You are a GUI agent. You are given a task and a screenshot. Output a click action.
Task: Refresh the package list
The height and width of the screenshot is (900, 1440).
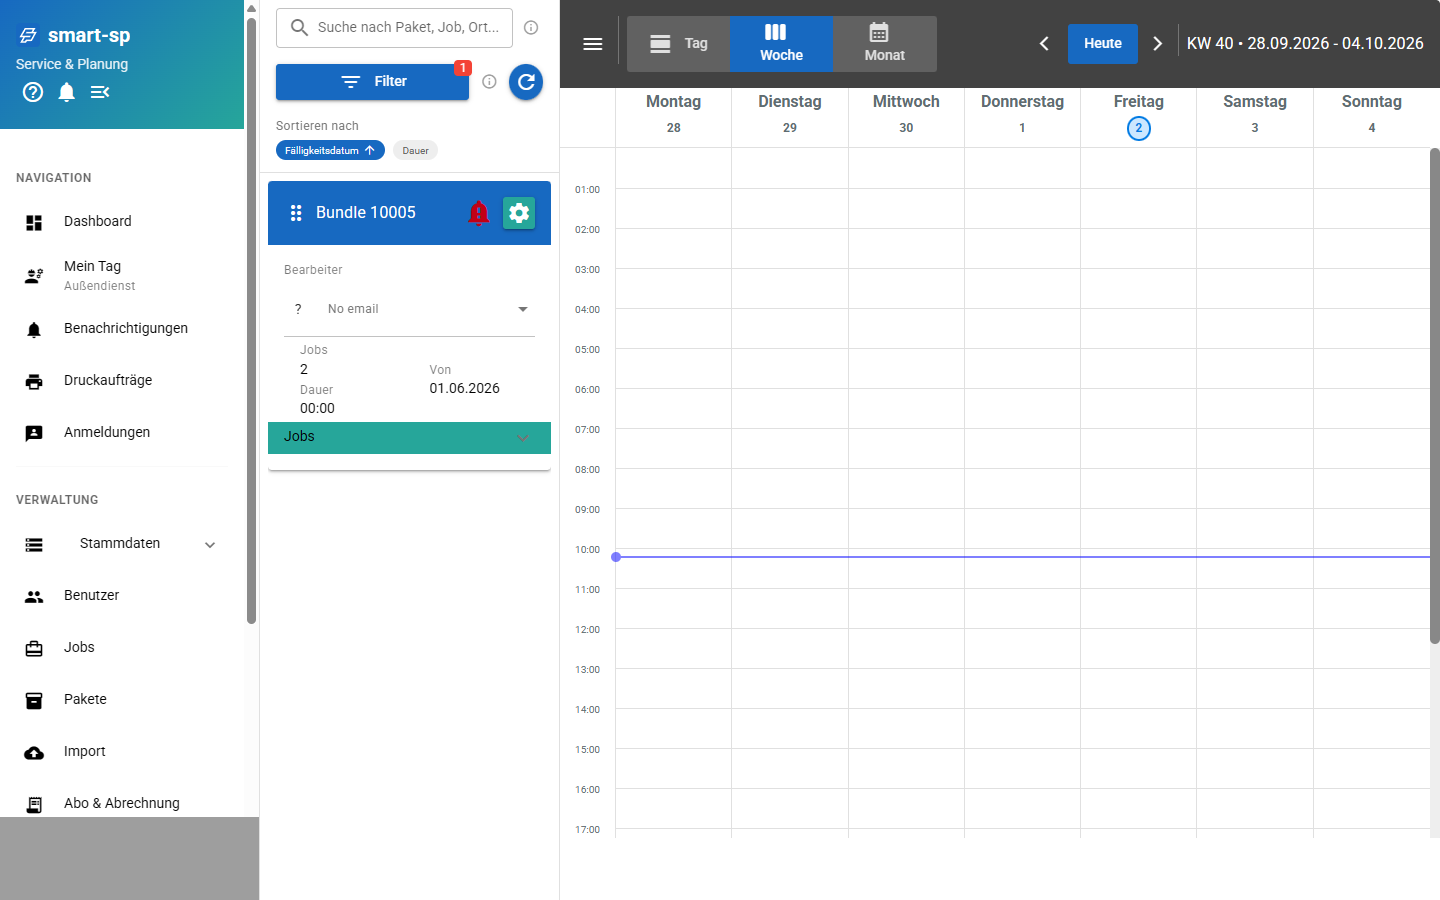(526, 82)
